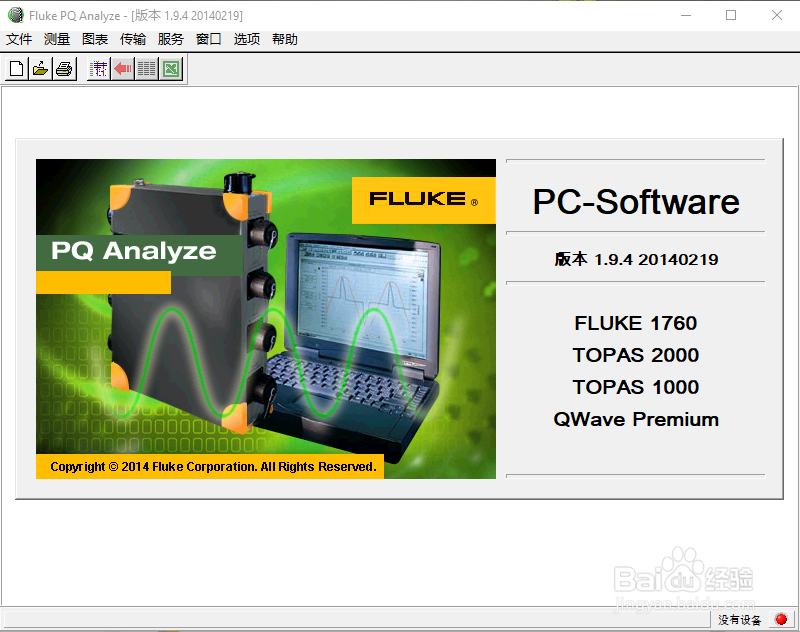Click the QWave Premium text
This screenshot has width=800, height=632.
point(636,419)
